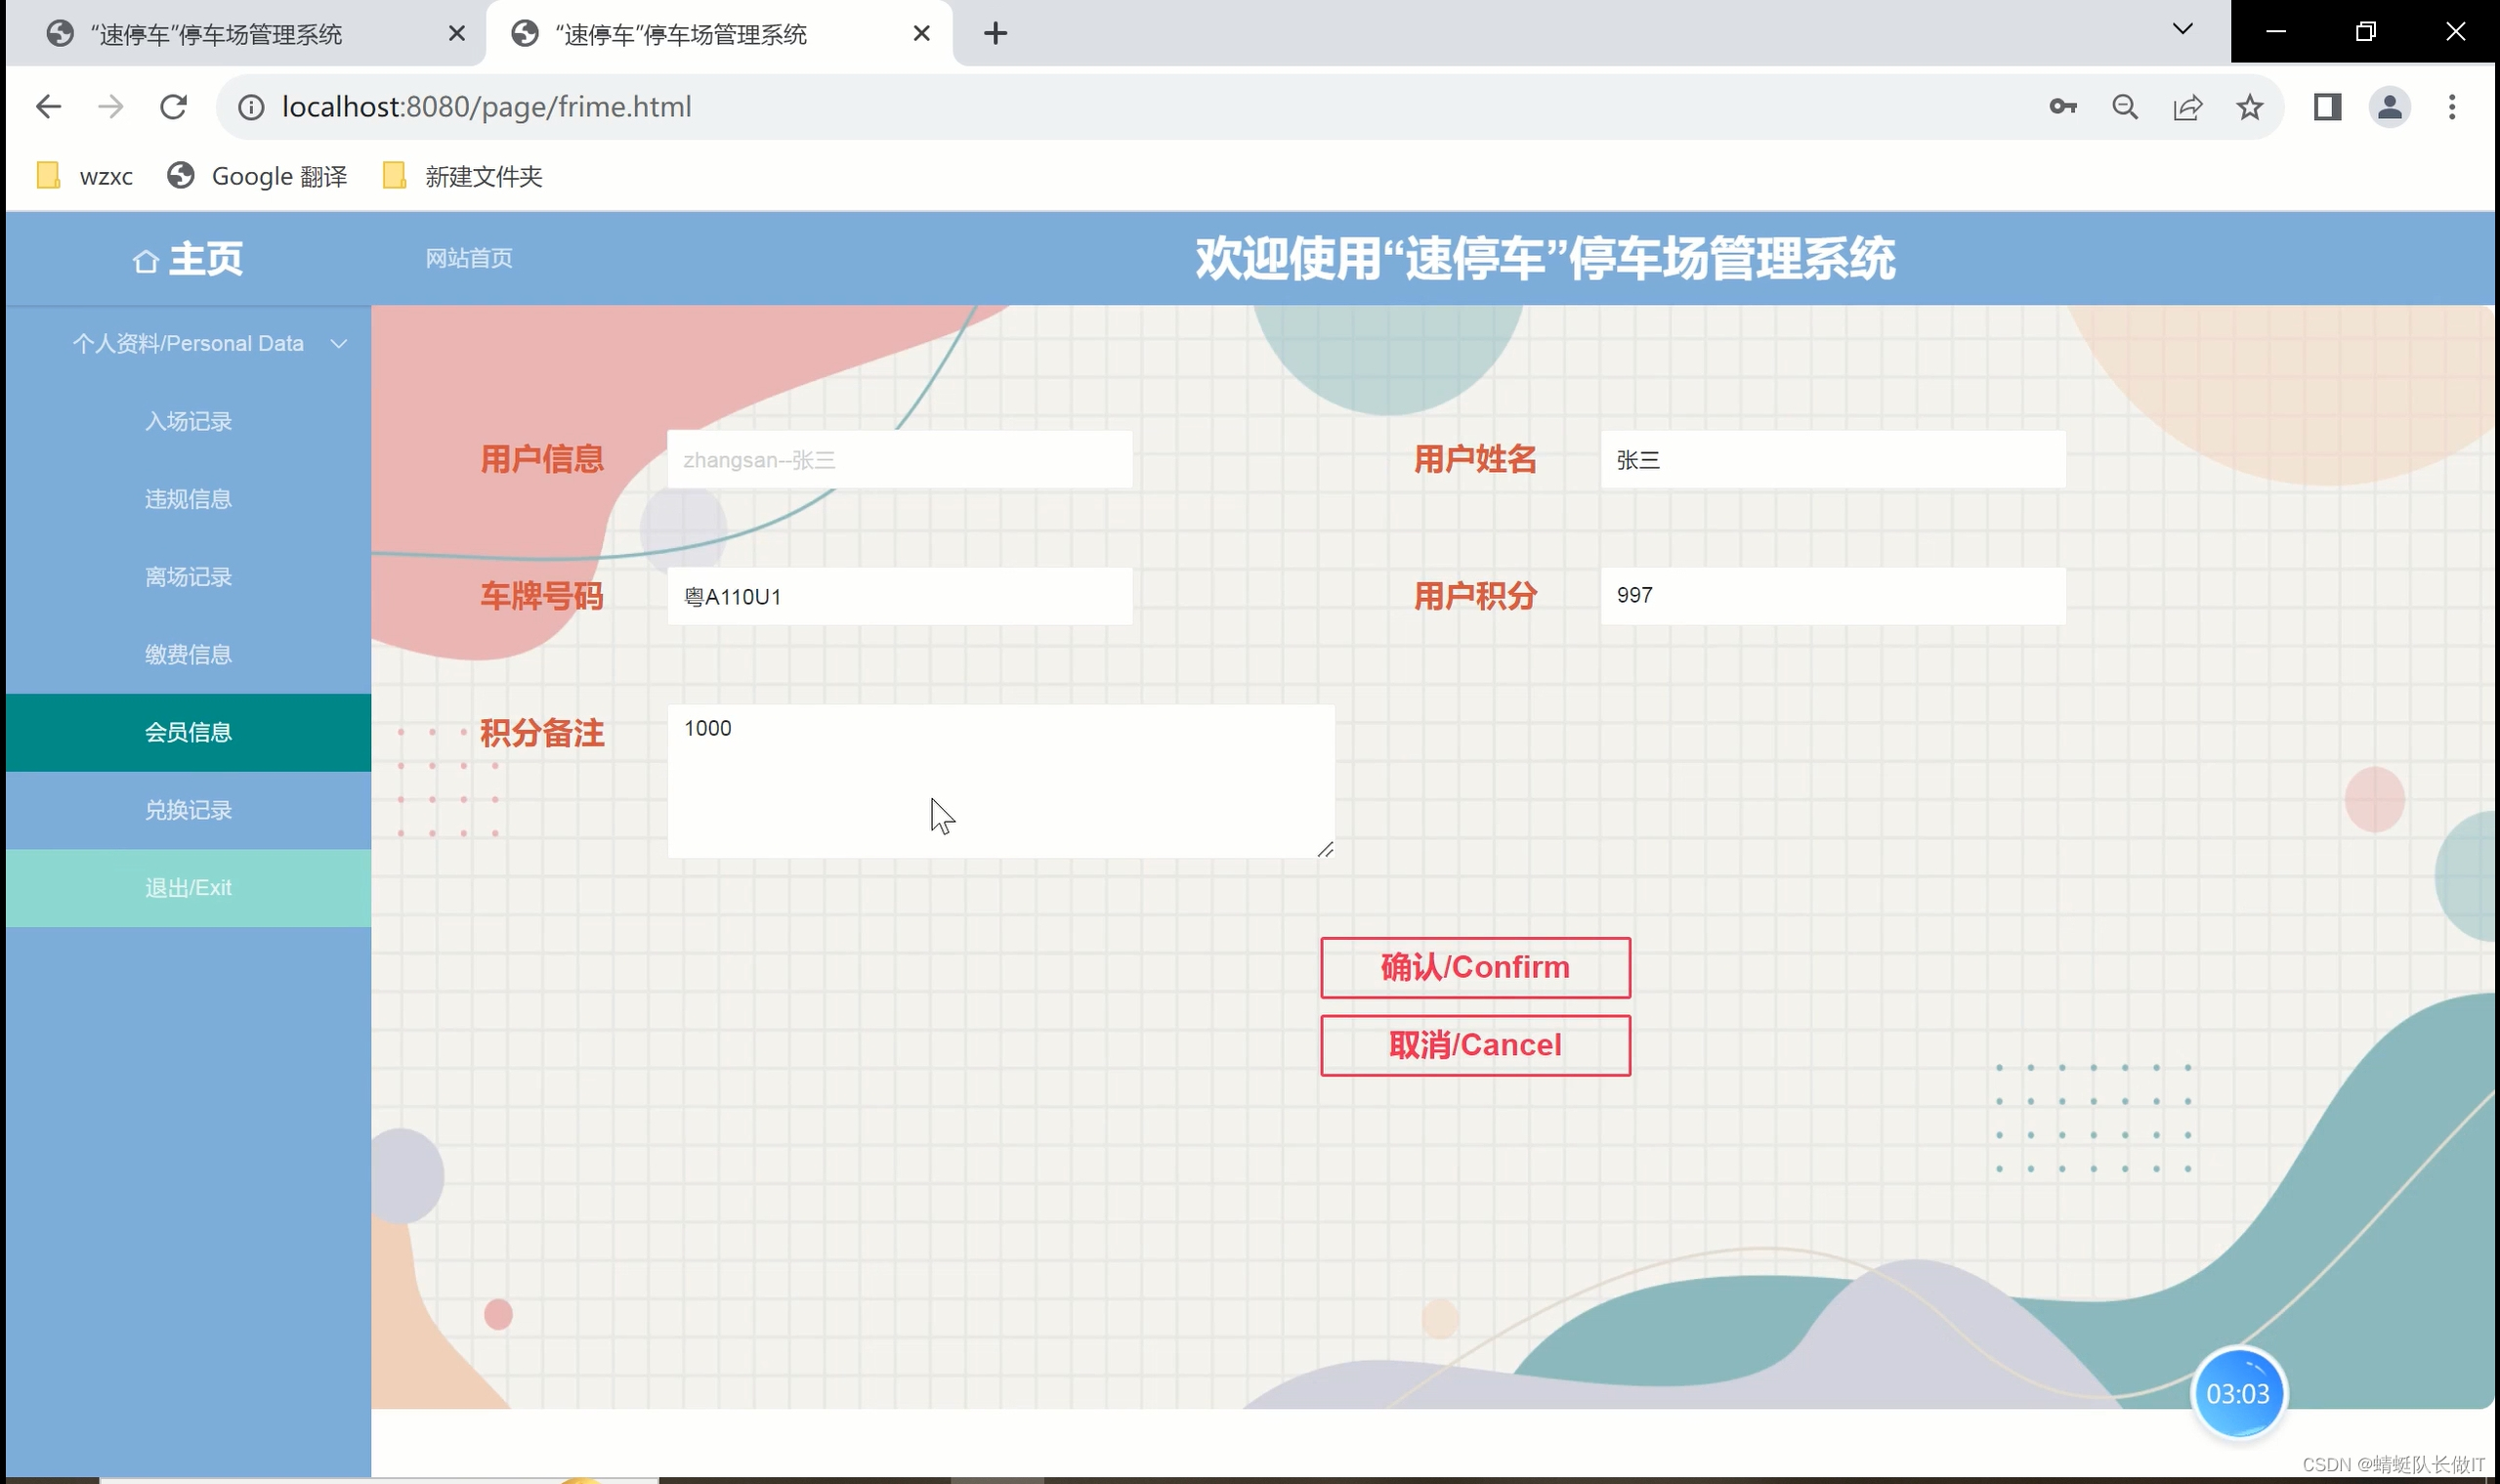Click the 取消/Cancel button
Viewport: 2500px width, 1484px height.
[1475, 1044]
